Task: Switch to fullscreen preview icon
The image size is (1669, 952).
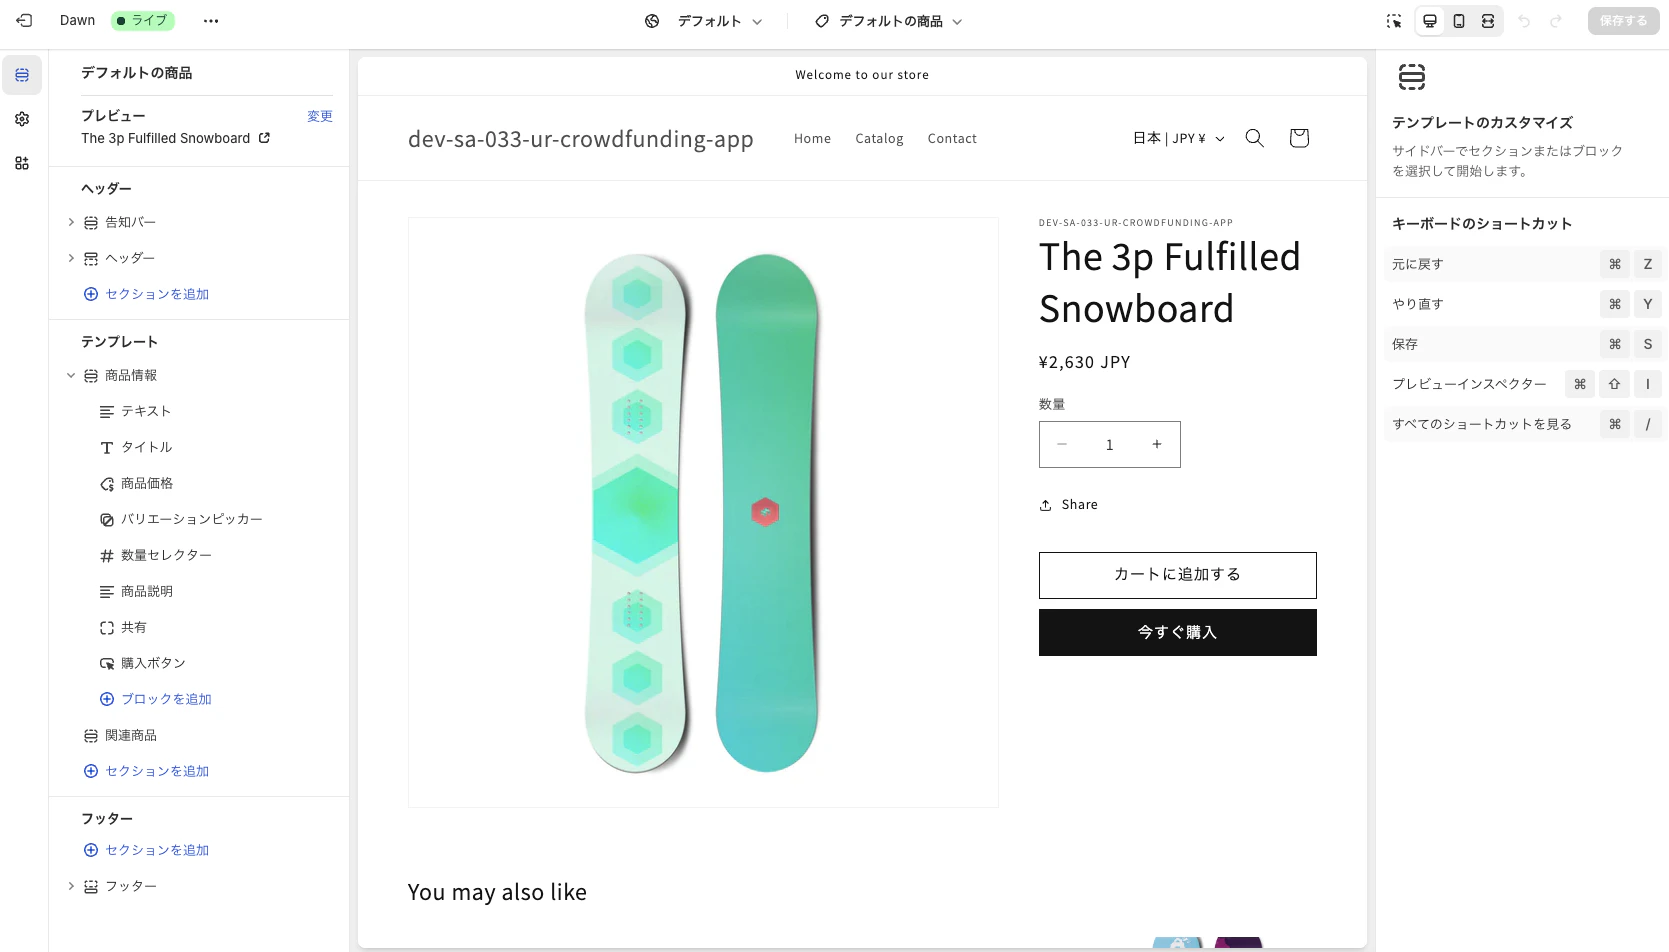Action: (x=1488, y=21)
